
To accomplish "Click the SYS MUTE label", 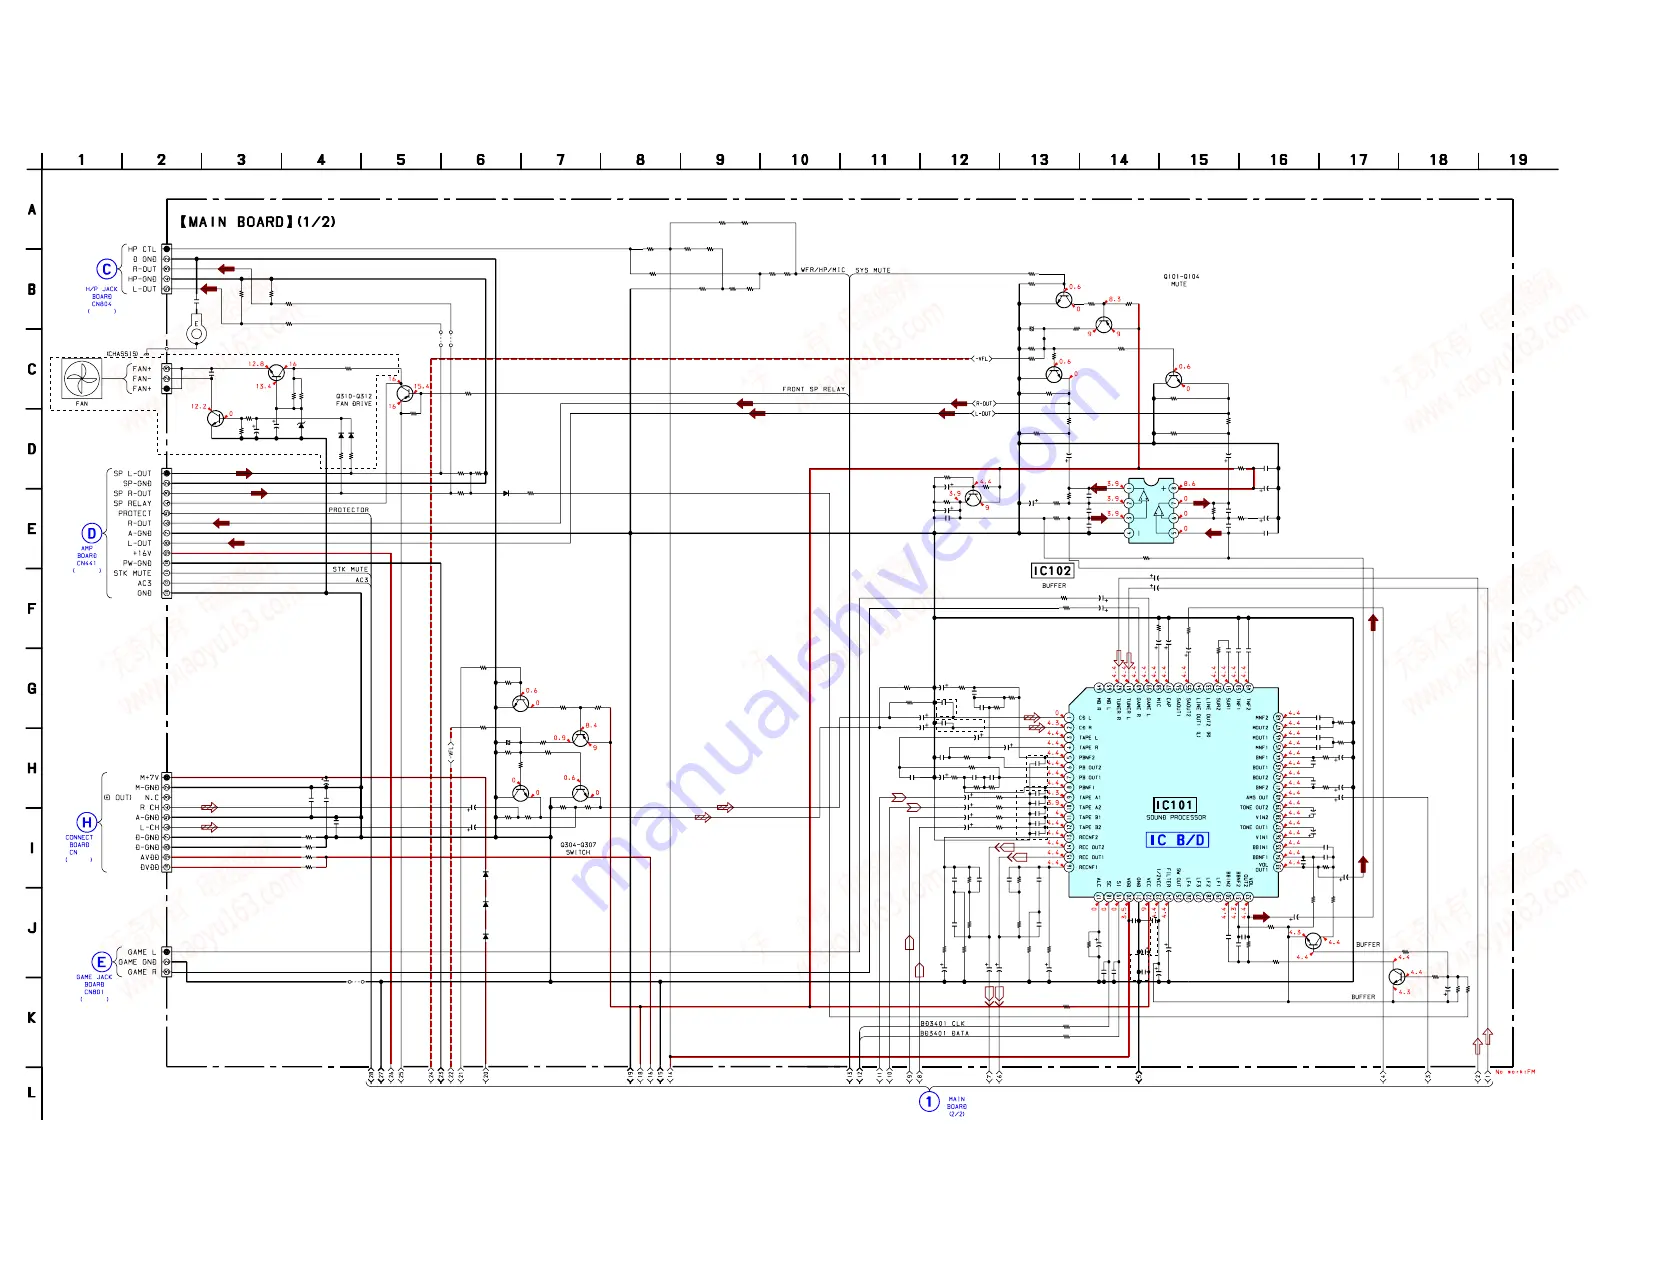I will point(873,270).
